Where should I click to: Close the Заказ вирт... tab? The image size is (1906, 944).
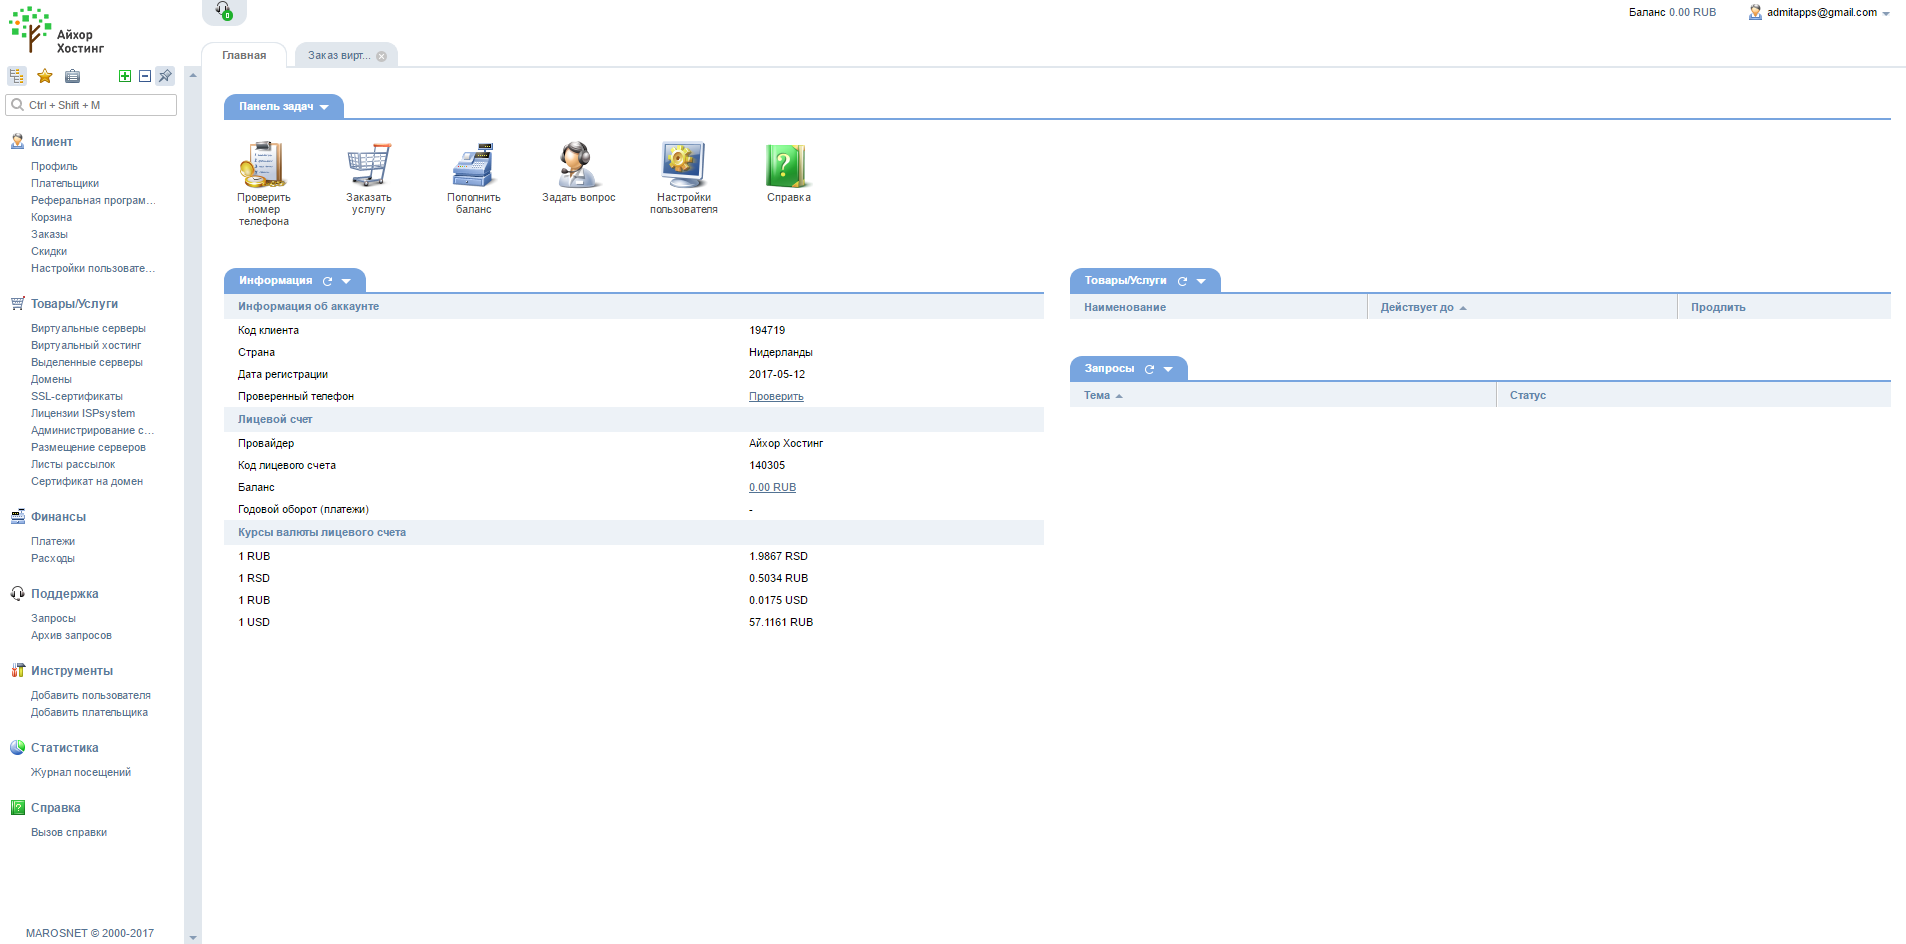click(381, 56)
